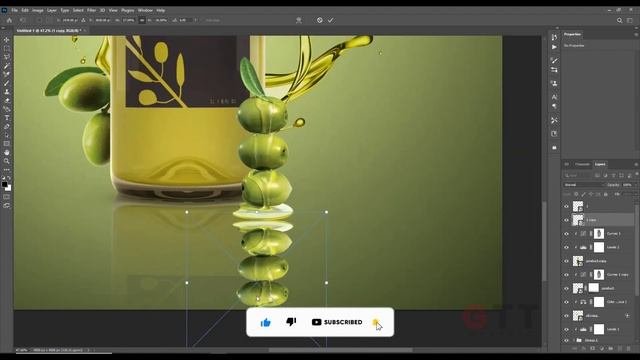Click the new group folder icon

pyautogui.click(x=611, y=349)
